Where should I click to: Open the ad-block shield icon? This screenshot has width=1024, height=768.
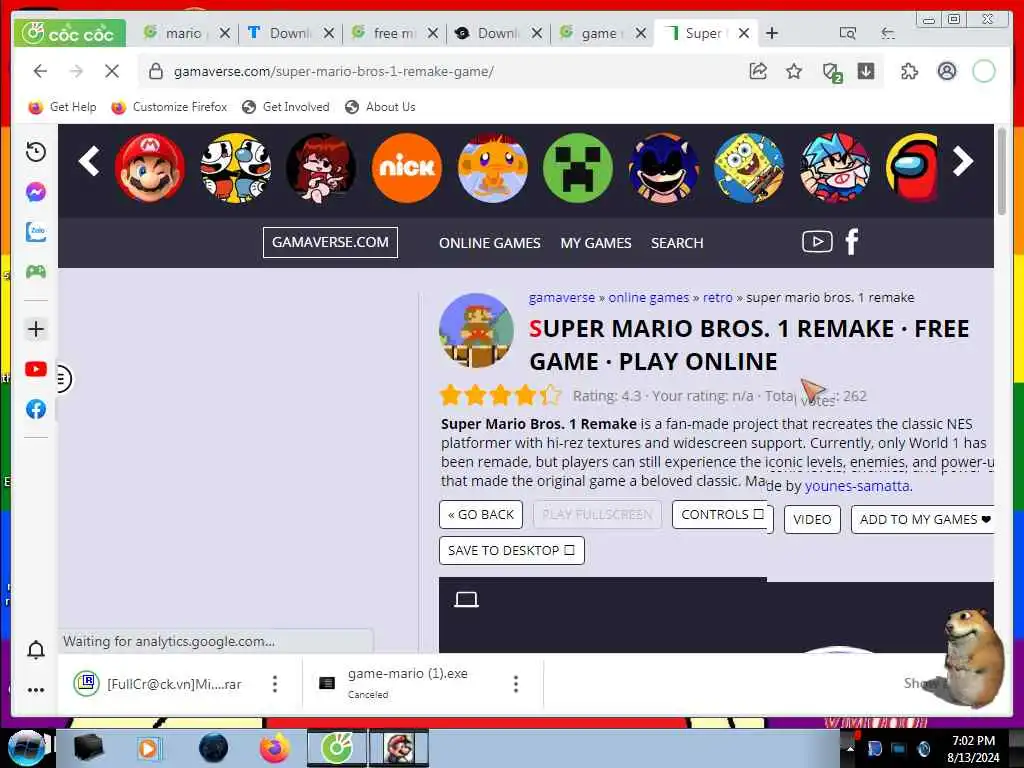[x=831, y=72]
